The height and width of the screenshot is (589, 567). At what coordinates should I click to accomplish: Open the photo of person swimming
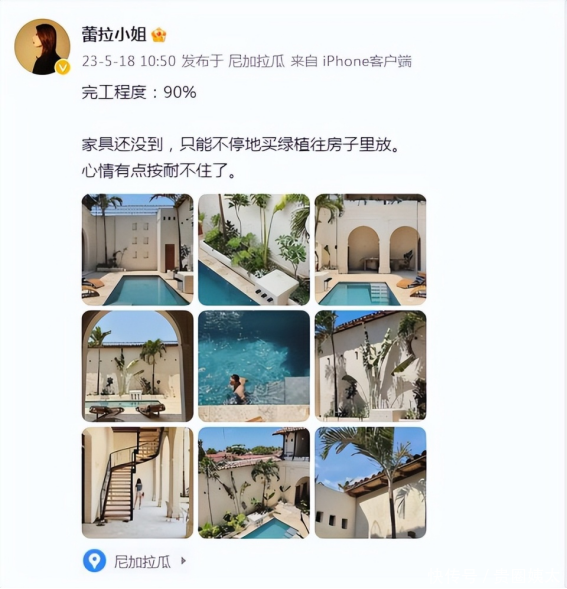tap(254, 366)
